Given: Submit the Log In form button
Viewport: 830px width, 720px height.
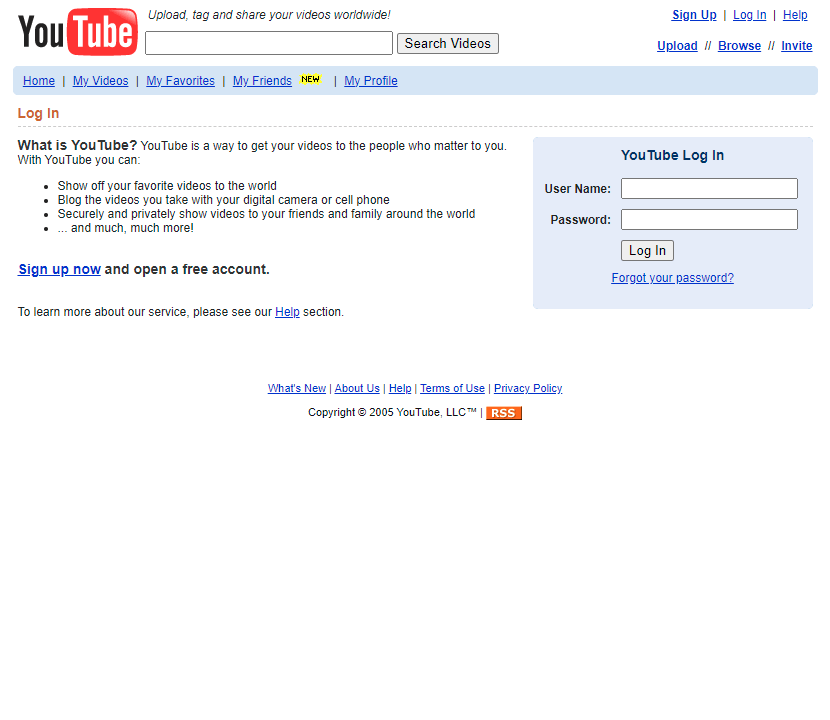Looking at the screenshot, I should 647,250.
